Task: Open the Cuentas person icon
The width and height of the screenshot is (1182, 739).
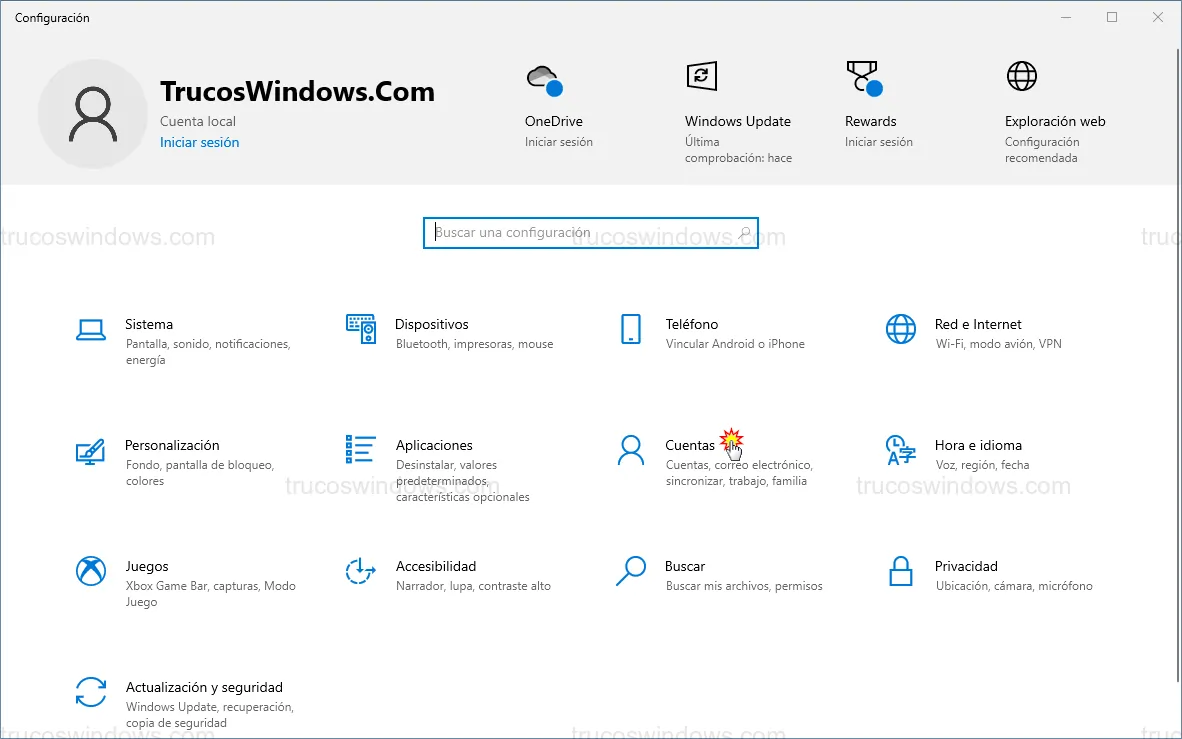Action: 631,450
